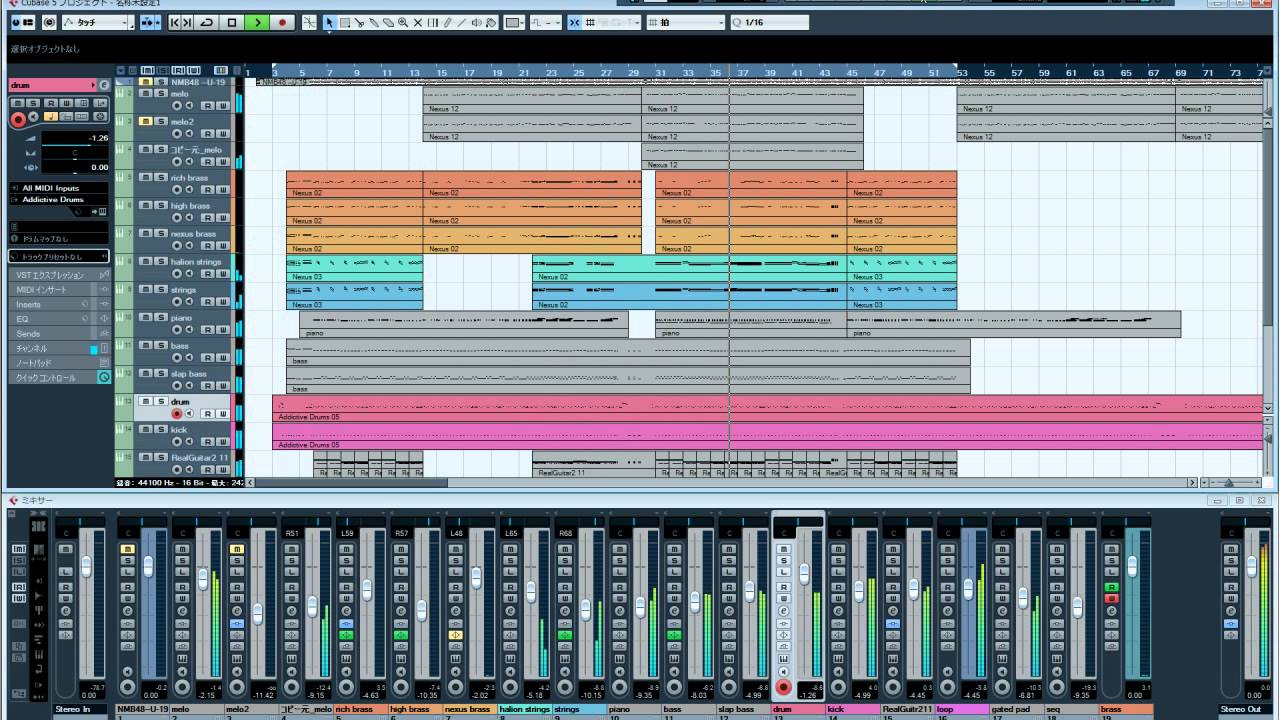The image size is (1280, 720).
Task: Open the Addictive Drums output dropdown
Action: click(x=60, y=200)
